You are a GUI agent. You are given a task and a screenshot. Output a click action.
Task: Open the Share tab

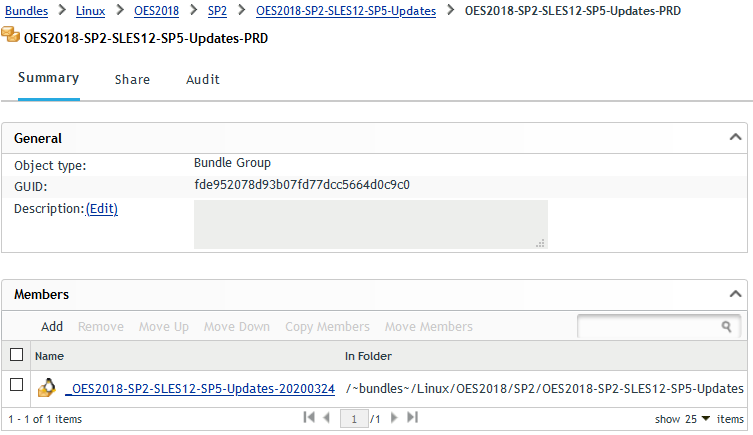132,80
